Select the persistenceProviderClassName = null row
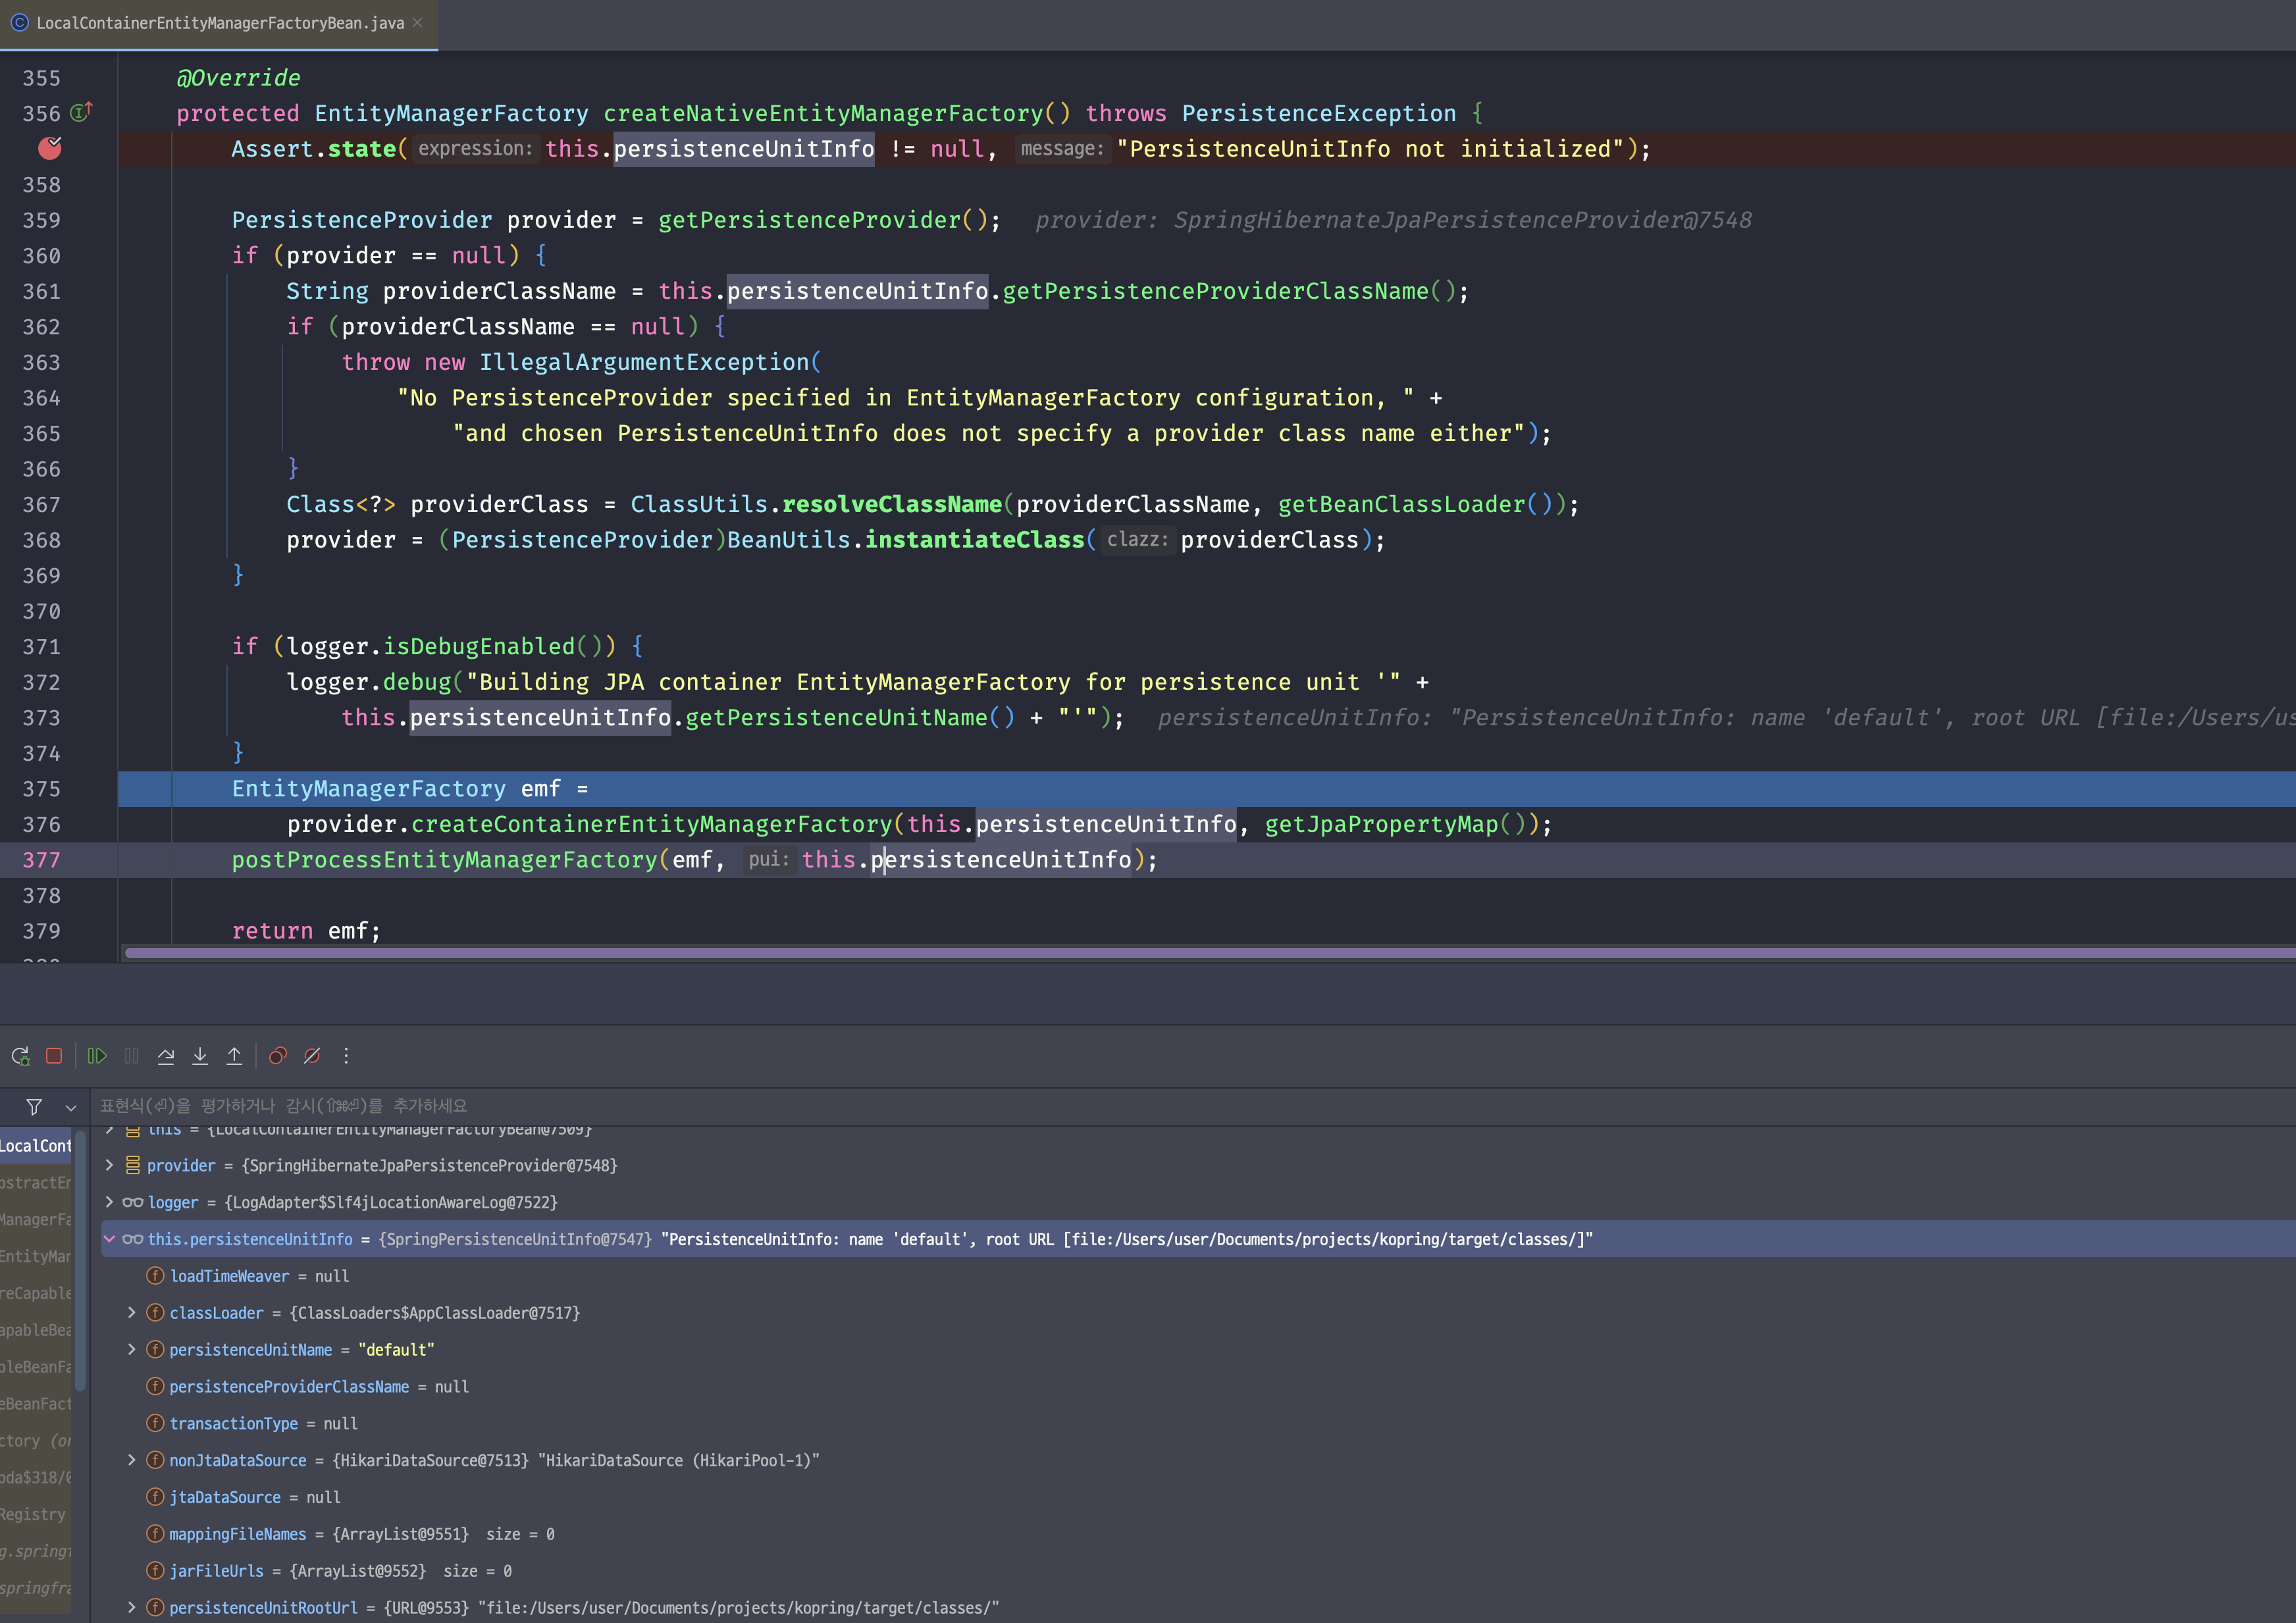This screenshot has height=1623, width=2296. point(1198,1387)
